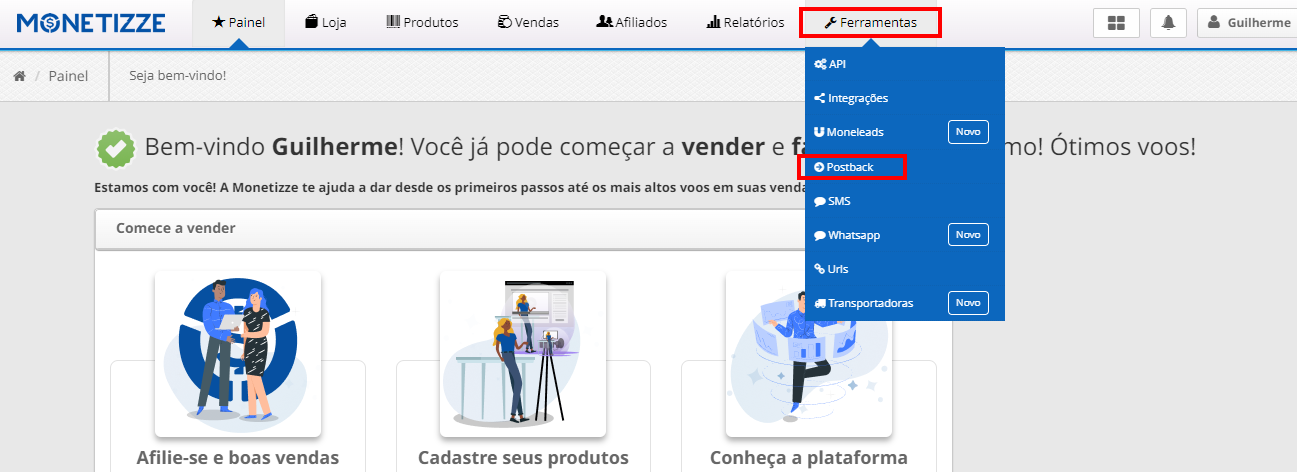Viewport: 1297px width, 472px height.
Task: Click the Afilie-se illustration thumbnail
Action: [x=238, y=354]
